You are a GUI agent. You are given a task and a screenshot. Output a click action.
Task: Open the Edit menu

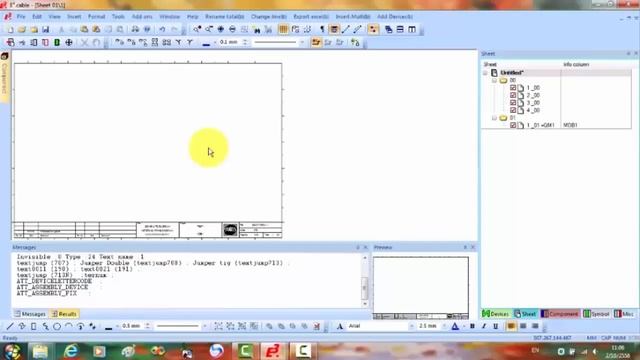tap(37, 17)
